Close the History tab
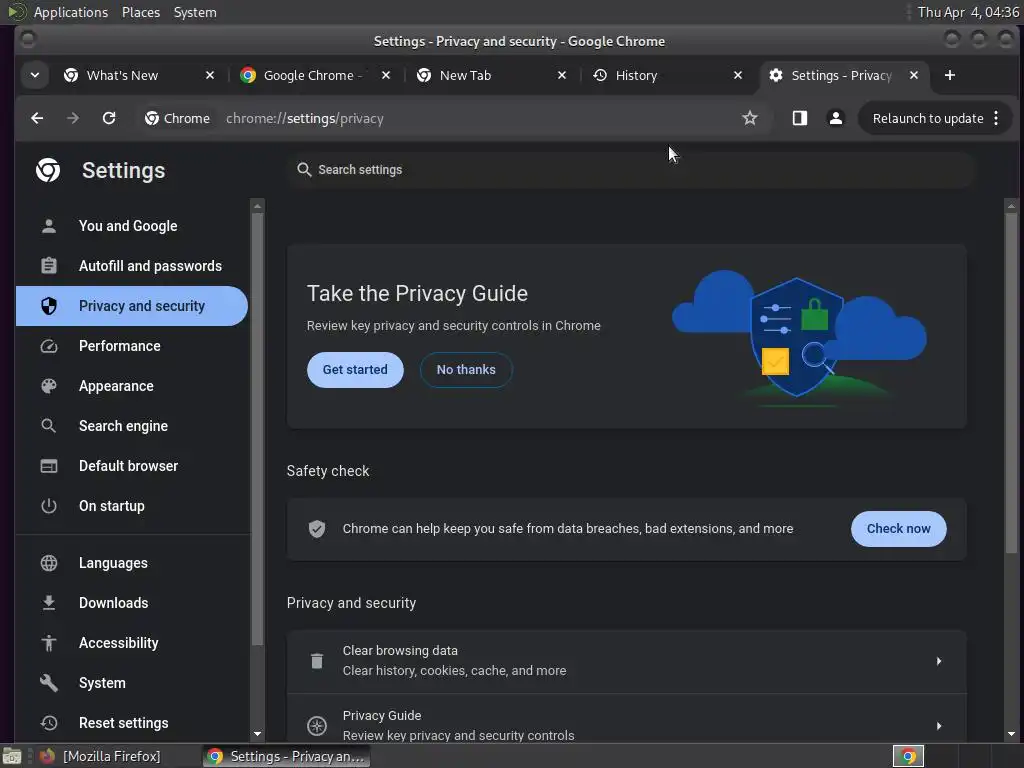This screenshot has width=1024, height=768. coord(737,75)
